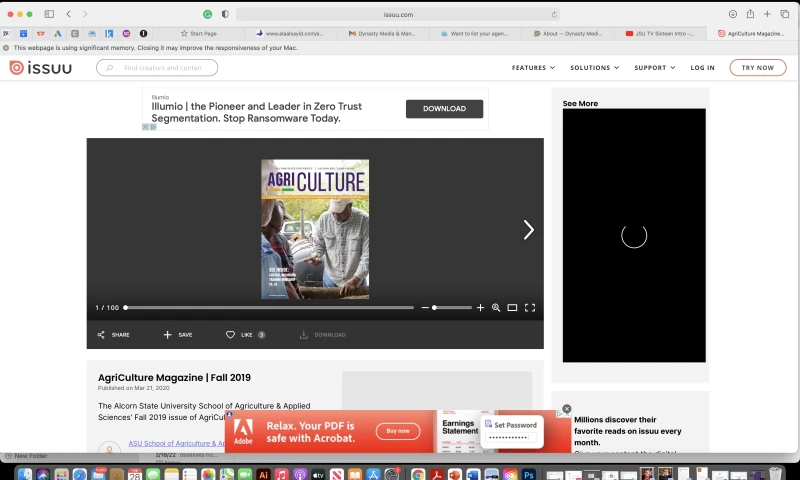The width and height of the screenshot is (800, 480).
Task: Go to next page of the magazine
Action: pyautogui.click(x=528, y=230)
